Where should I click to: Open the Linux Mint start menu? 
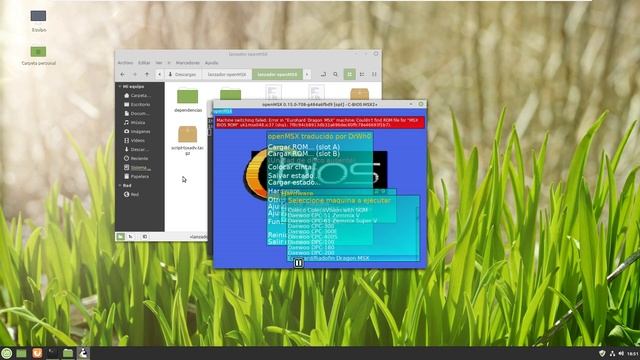coord(7,353)
